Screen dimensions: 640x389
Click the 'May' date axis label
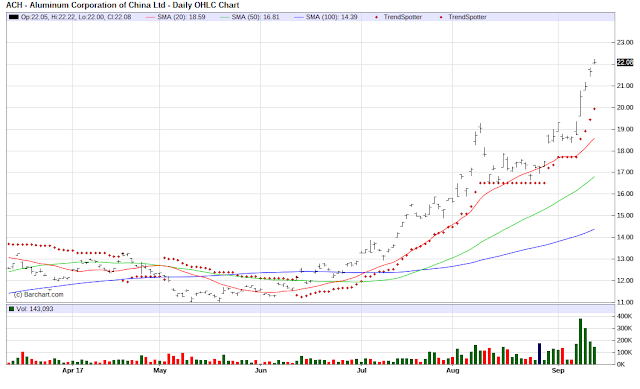(x=160, y=371)
